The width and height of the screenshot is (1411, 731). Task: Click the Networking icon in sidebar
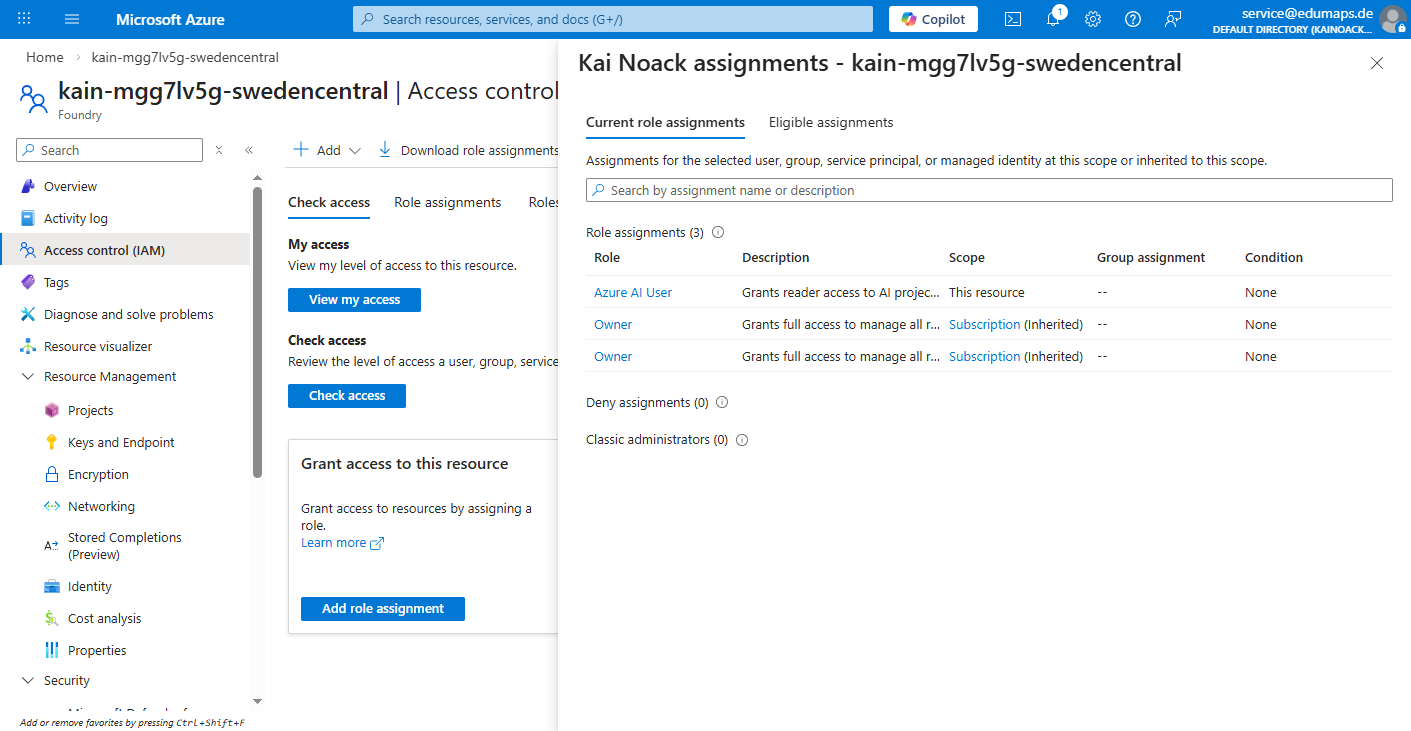tap(52, 506)
